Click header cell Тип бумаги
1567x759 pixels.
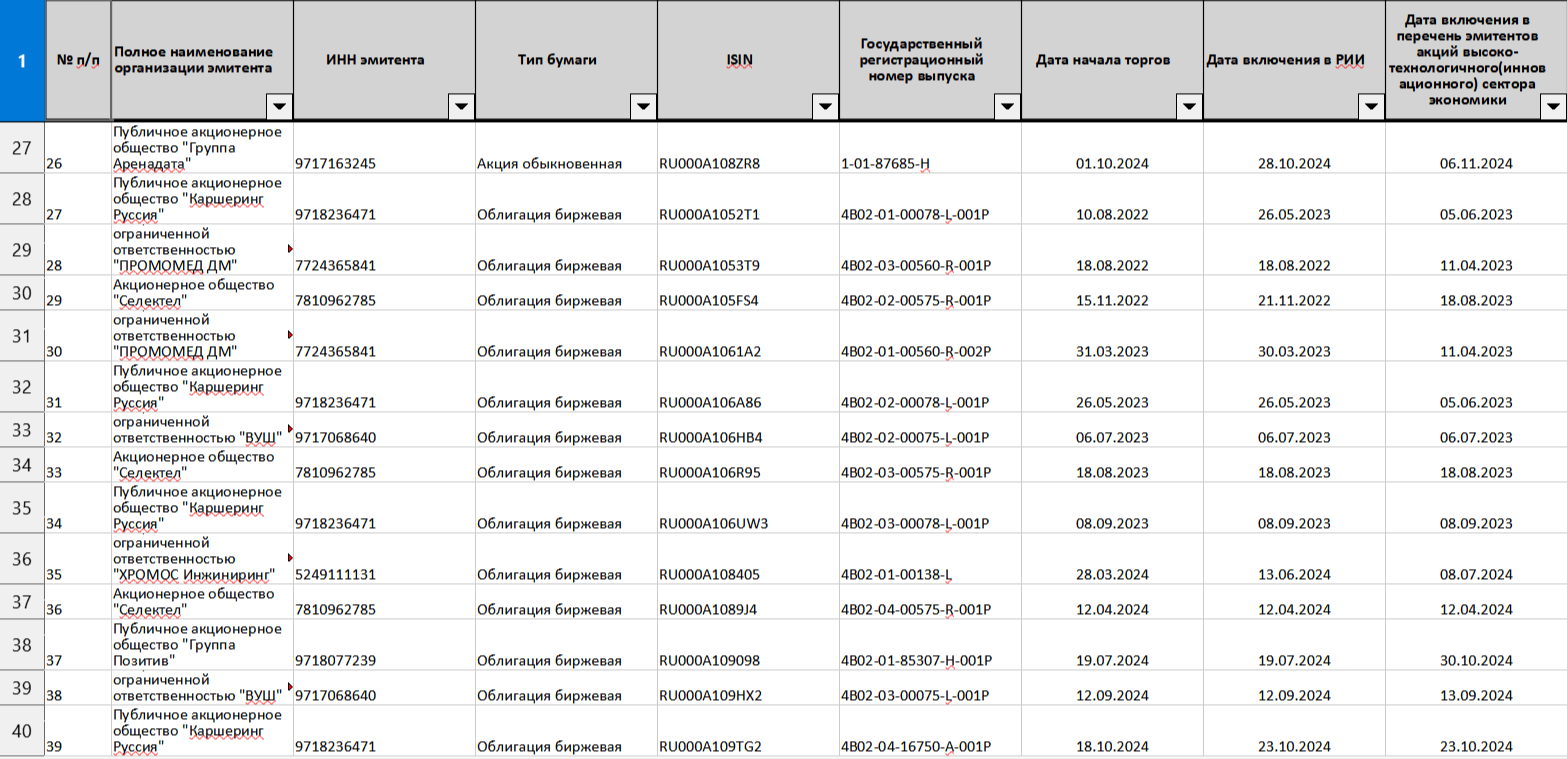coord(566,60)
